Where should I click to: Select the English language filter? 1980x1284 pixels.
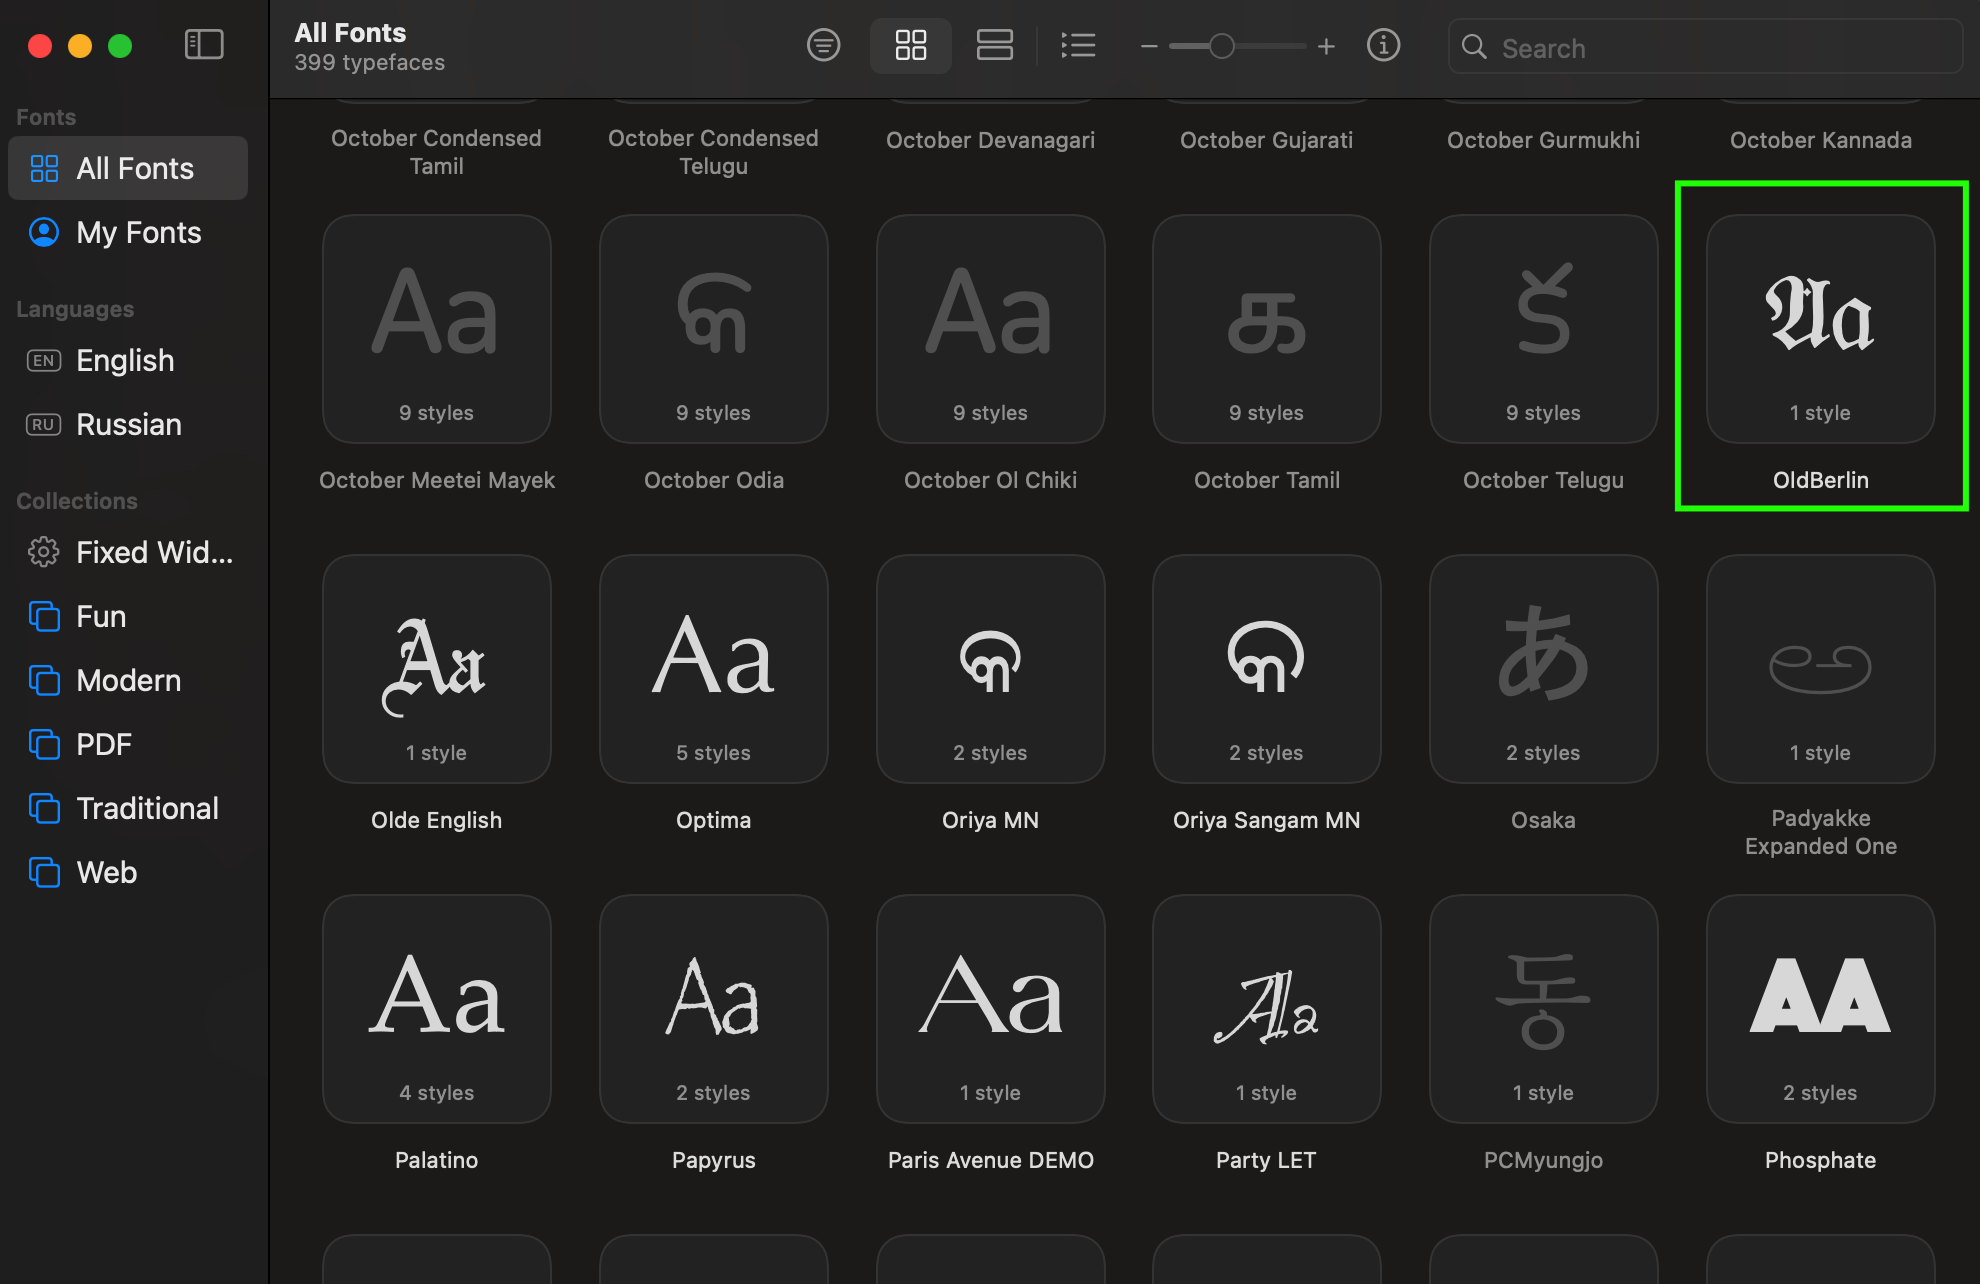point(125,360)
